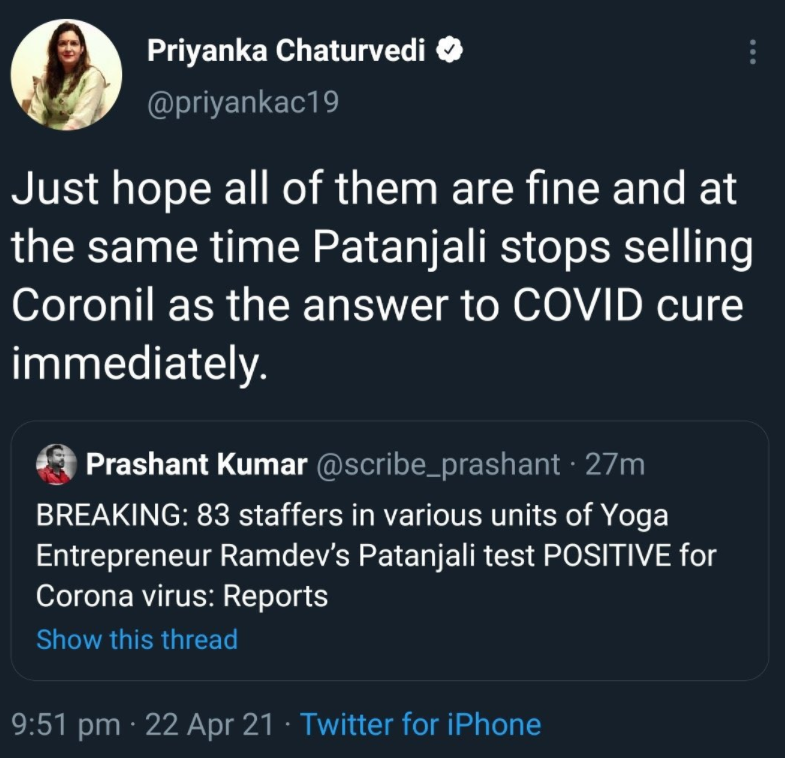Click 'Yoga' in the quoted tweet text
The height and width of the screenshot is (758, 785).
pos(634,517)
